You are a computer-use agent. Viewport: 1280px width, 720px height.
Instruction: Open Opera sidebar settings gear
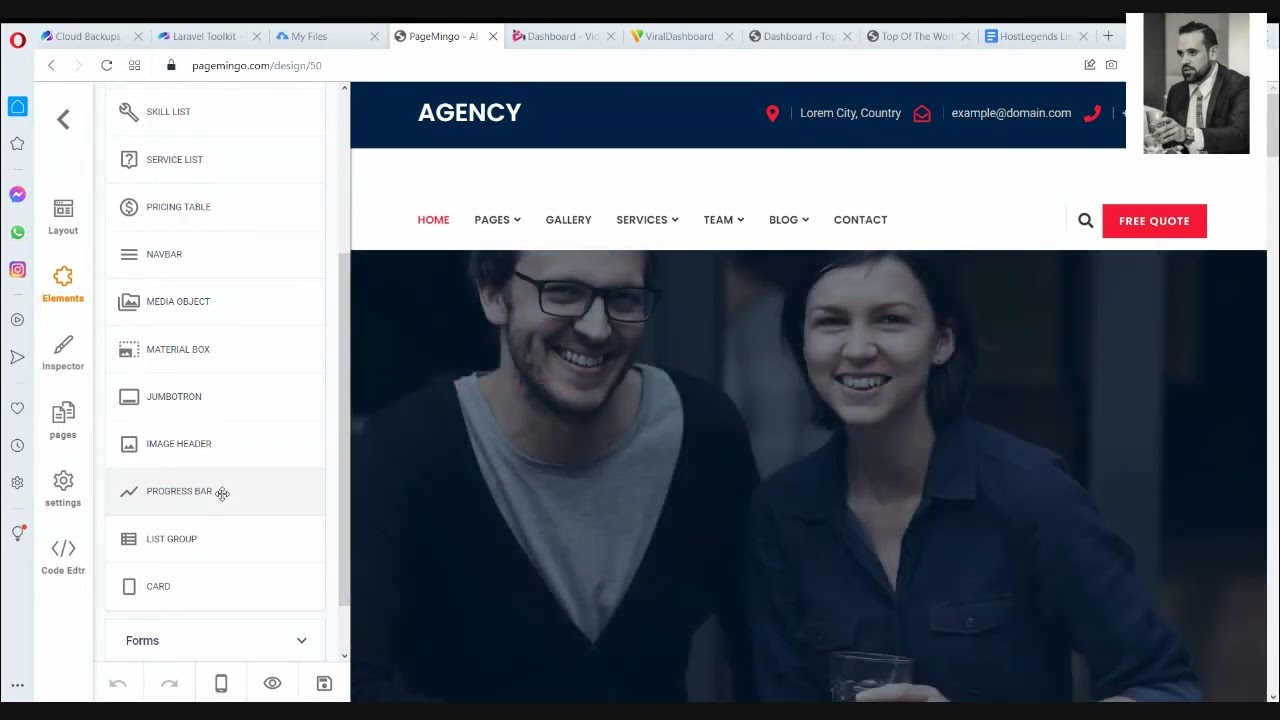coord(17,482)
